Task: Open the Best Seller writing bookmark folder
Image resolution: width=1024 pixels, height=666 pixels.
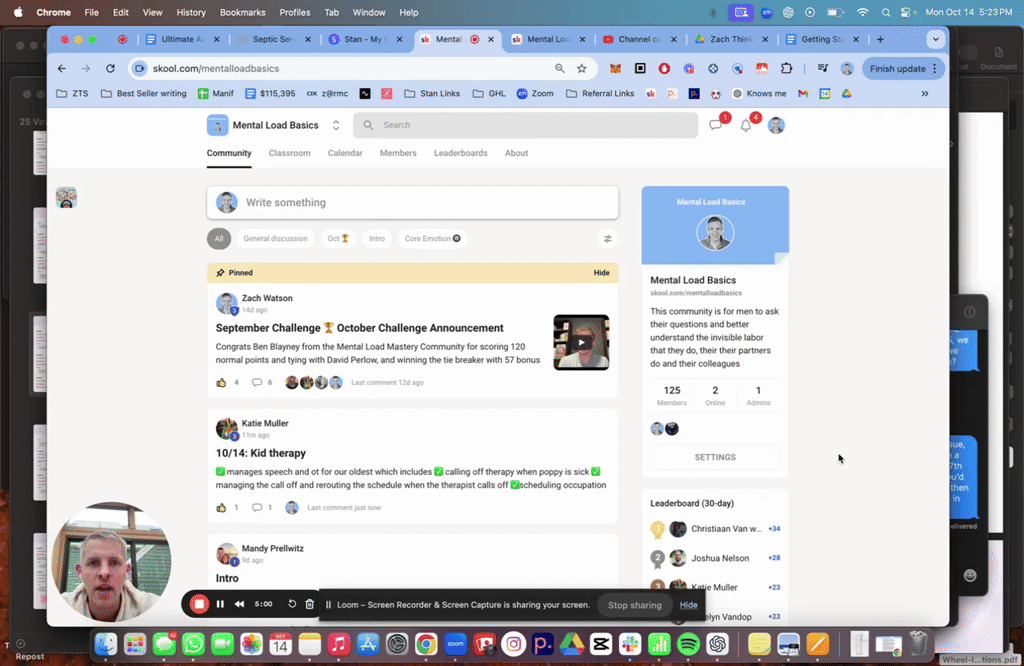Action: coord(144,93)
